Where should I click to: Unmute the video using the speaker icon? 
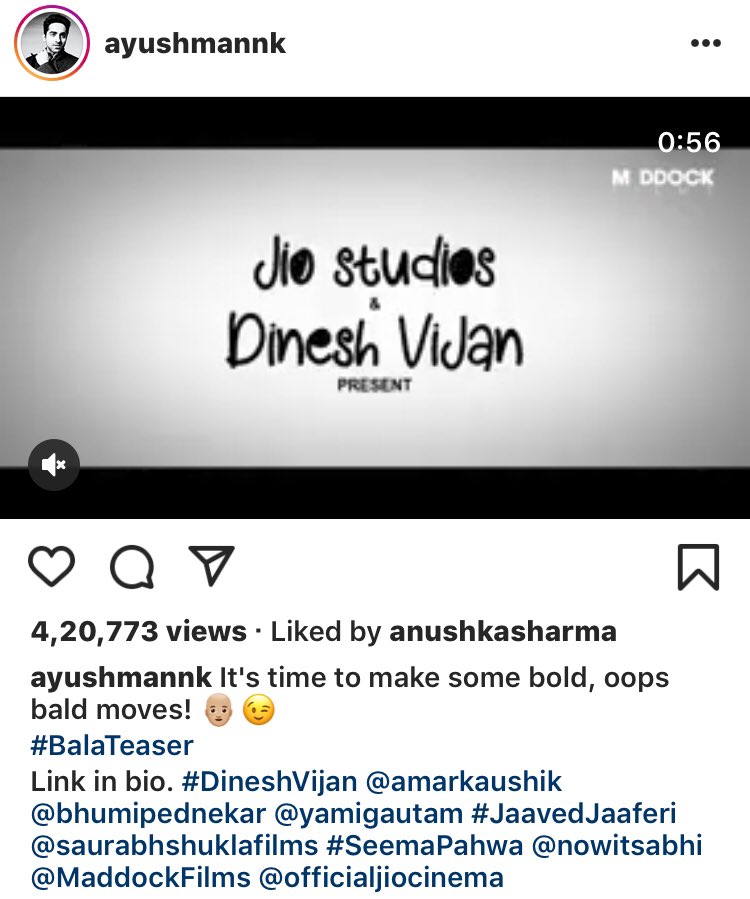54,464
